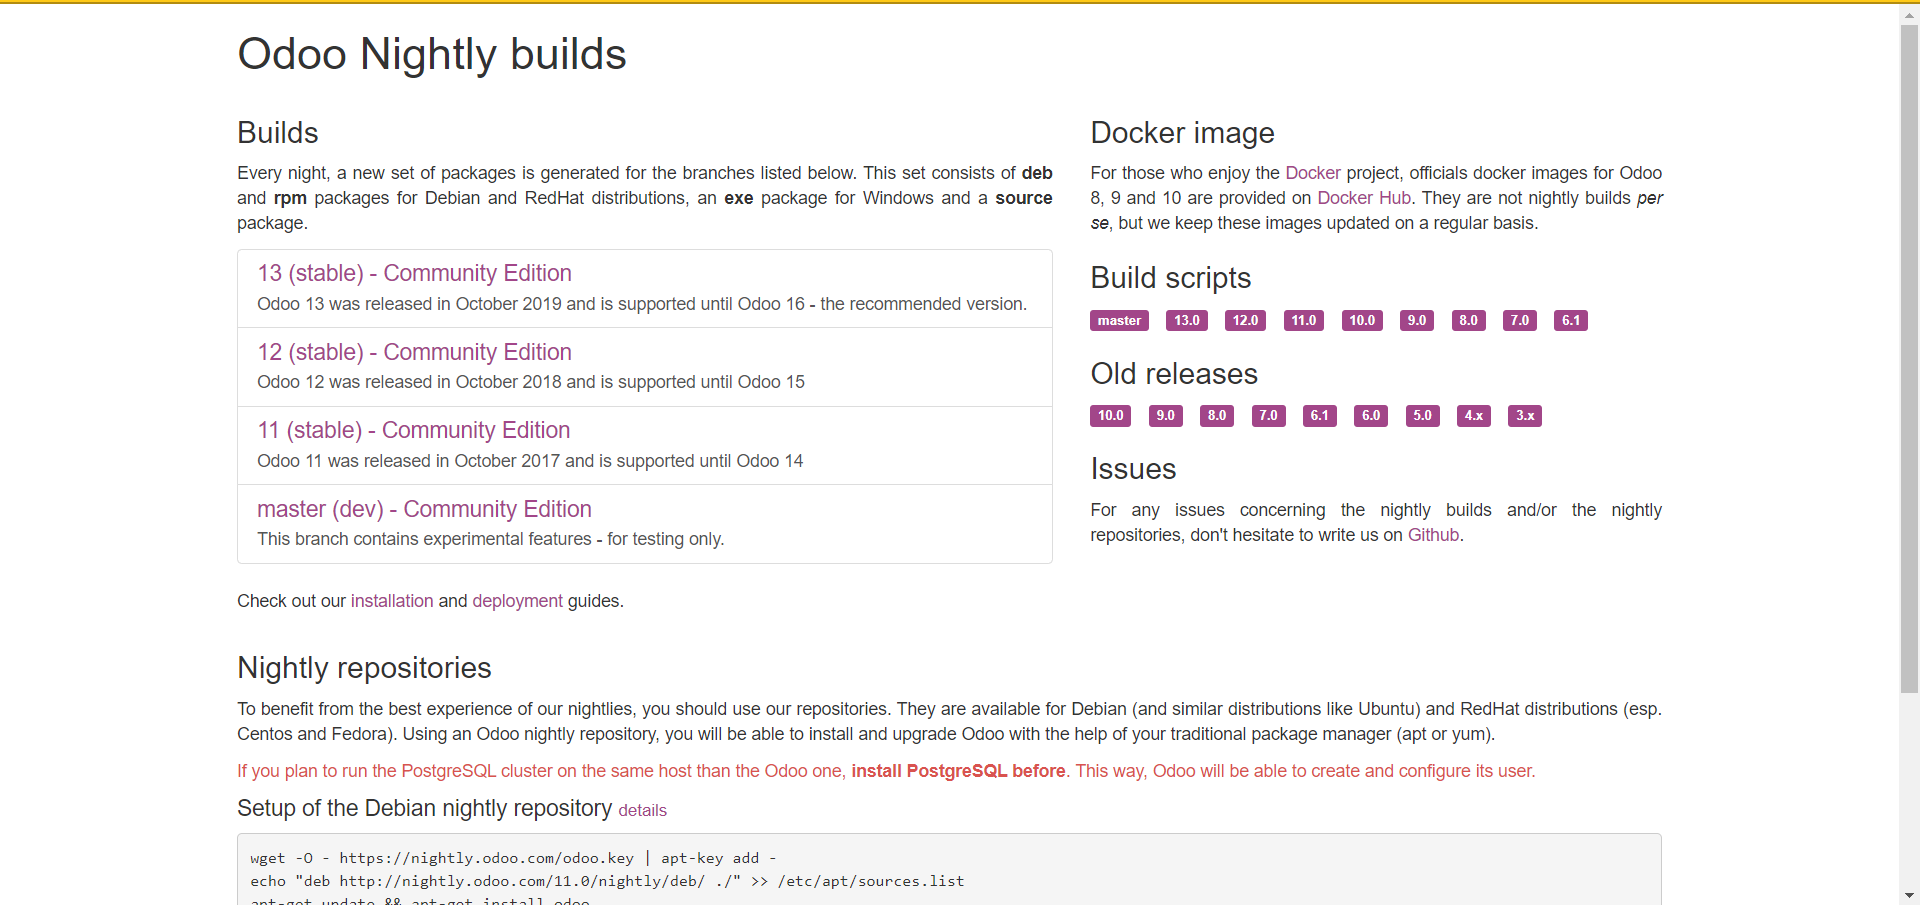The height and width of the screenshot is (905, 1920).
Task: Open the 6.1 build script badge
Action: tap(1571, 321)
